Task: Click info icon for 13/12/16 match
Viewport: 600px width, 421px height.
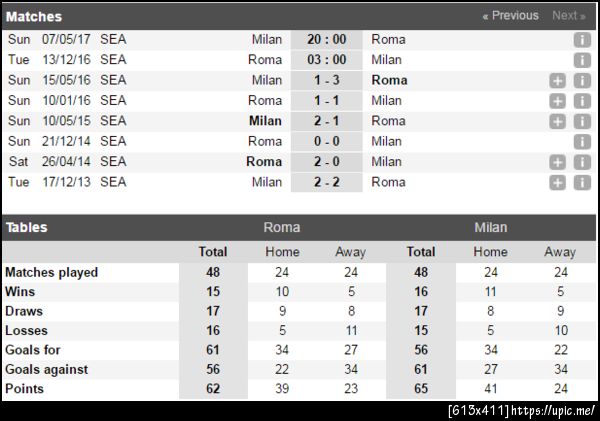Action: [x=582, y=60]
